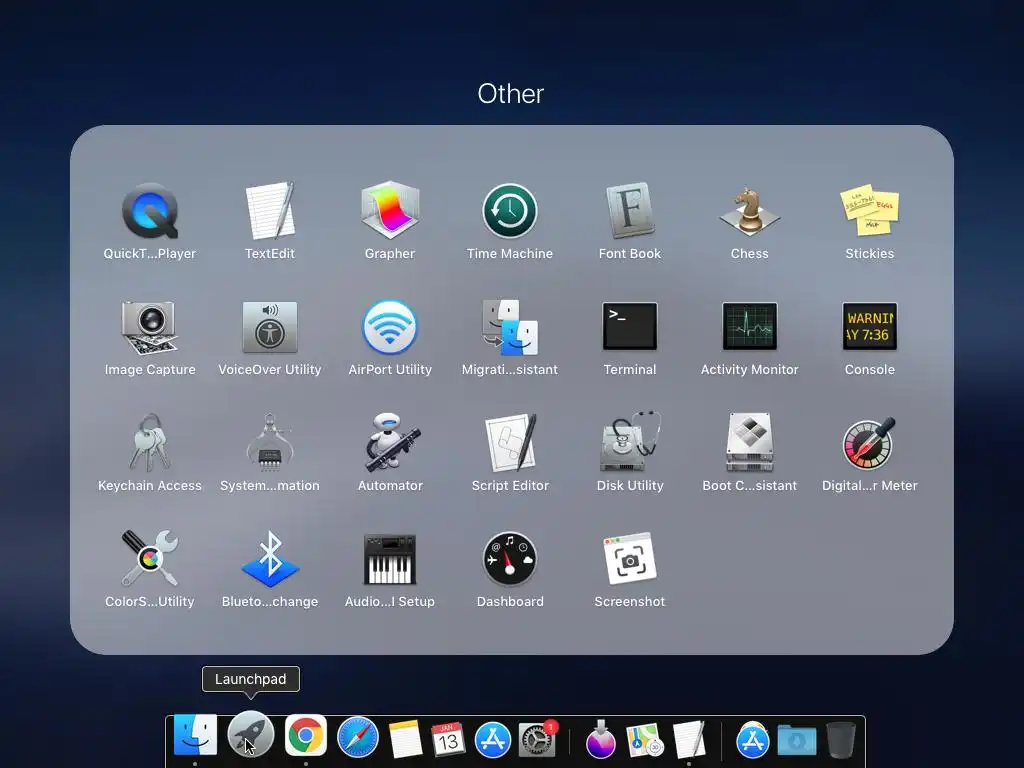Launch the TextEdit app in Launchpad
1024x768 pixels.
270,211
